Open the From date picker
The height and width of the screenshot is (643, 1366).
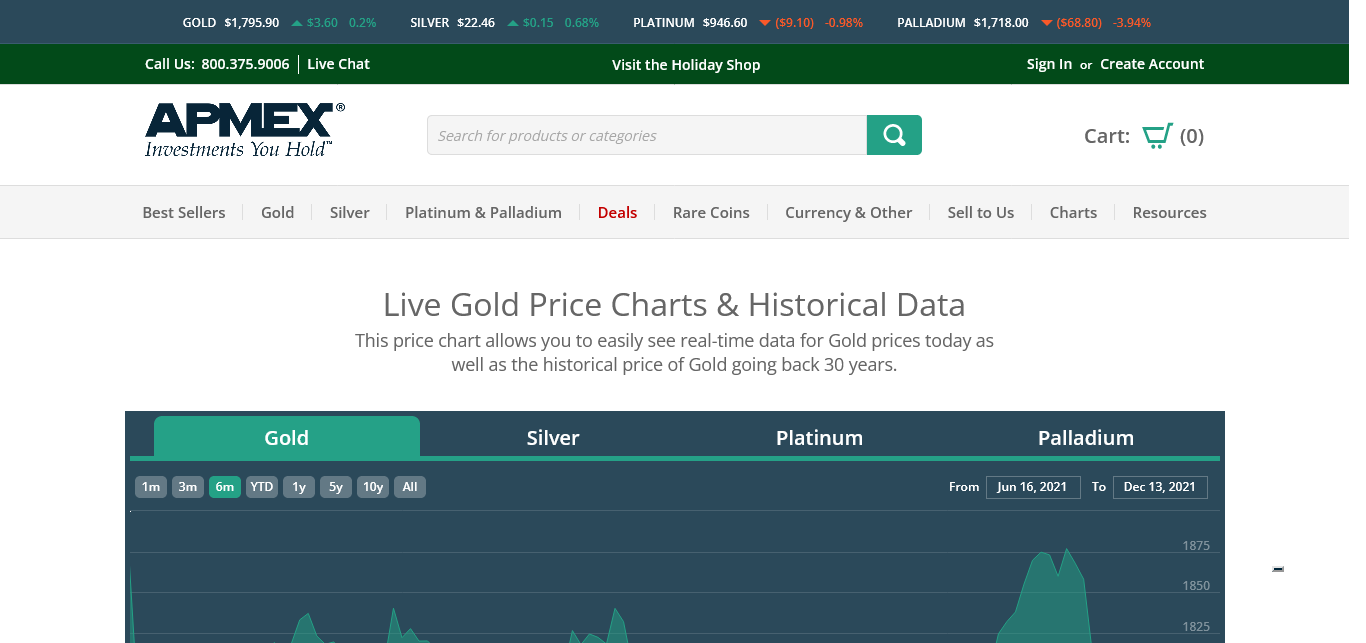(1033, 487)
